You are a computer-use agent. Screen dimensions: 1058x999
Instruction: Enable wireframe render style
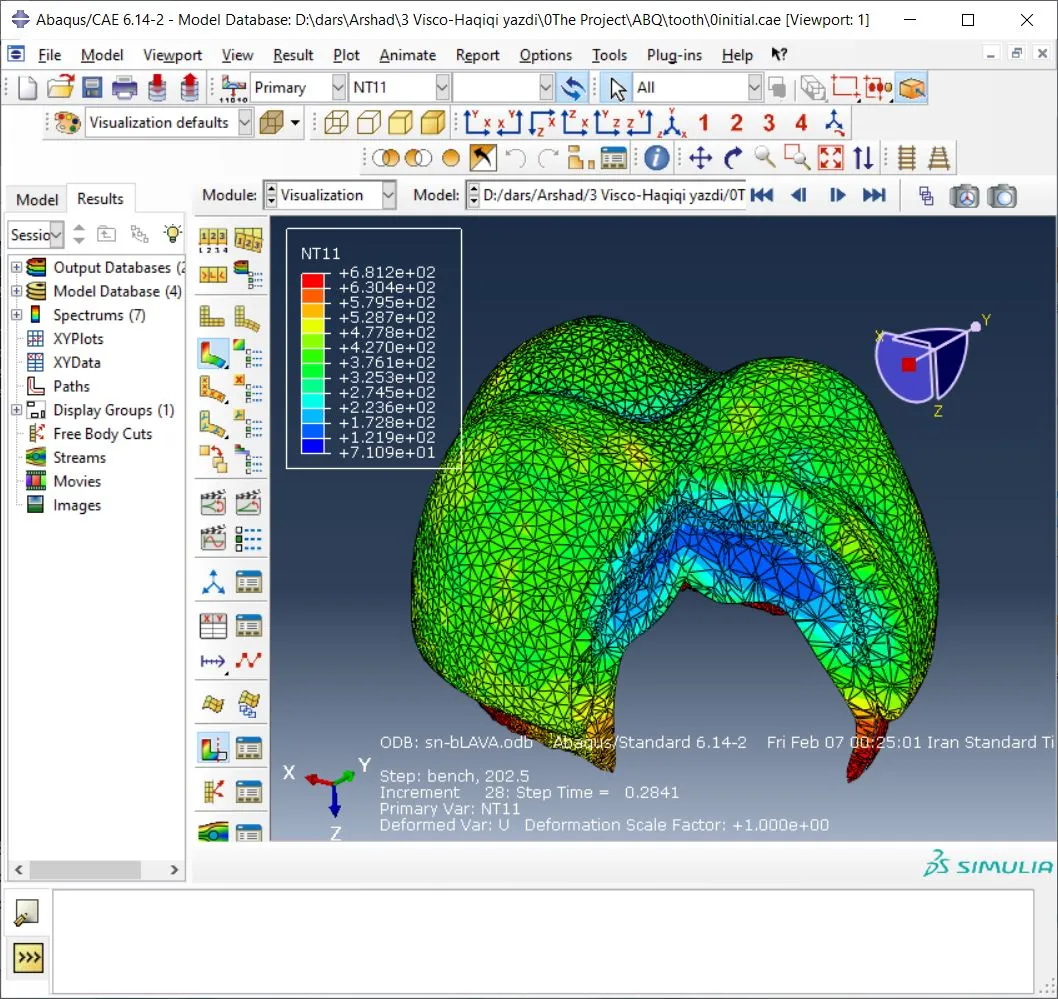[x=336, y=123]
